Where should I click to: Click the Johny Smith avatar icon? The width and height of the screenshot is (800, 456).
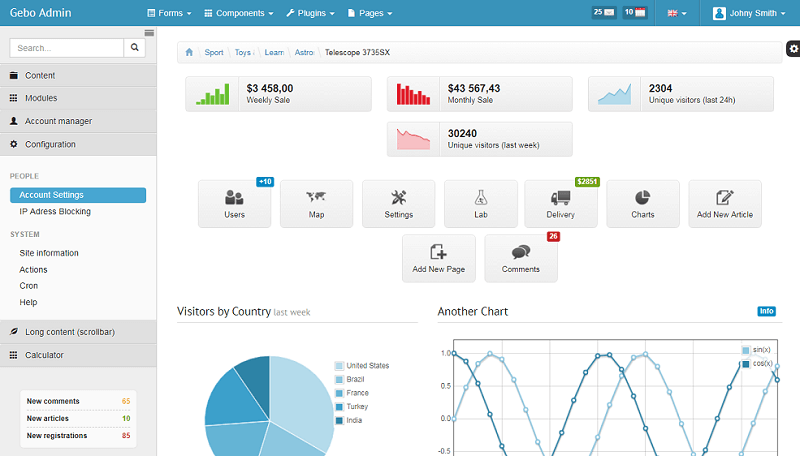(x=719, y=13)
